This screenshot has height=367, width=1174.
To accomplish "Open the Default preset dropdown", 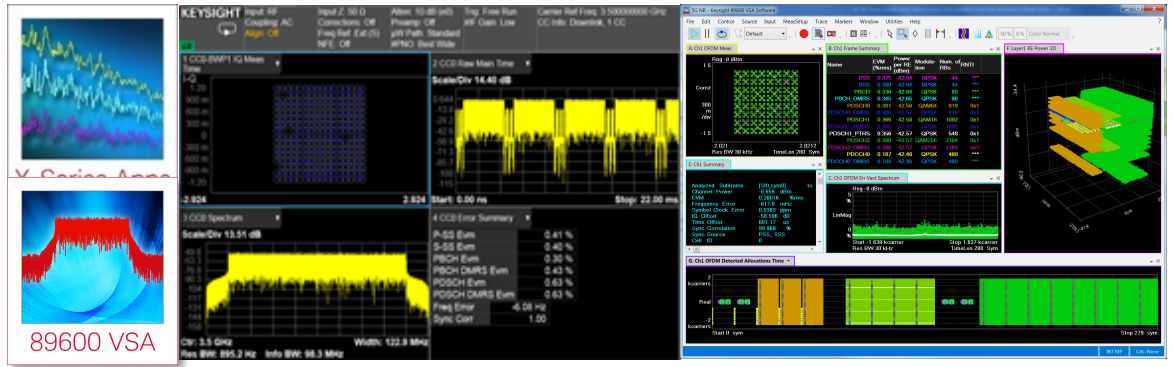I will pyautogui.click(x=765, y=34).
